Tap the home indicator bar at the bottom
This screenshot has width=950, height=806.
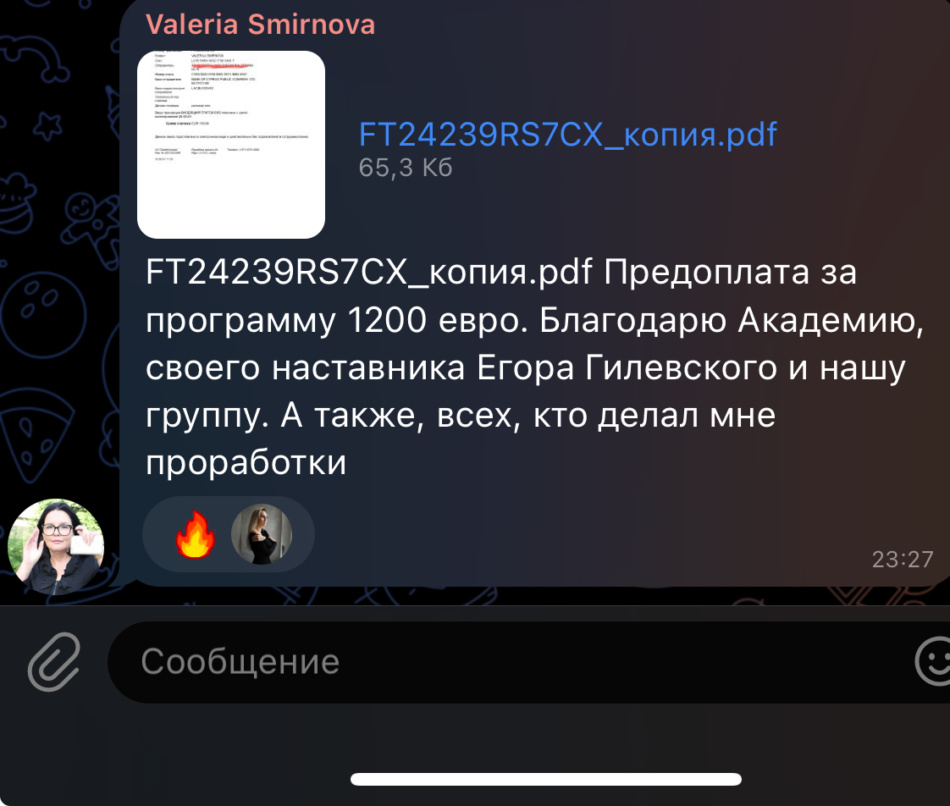546,779
